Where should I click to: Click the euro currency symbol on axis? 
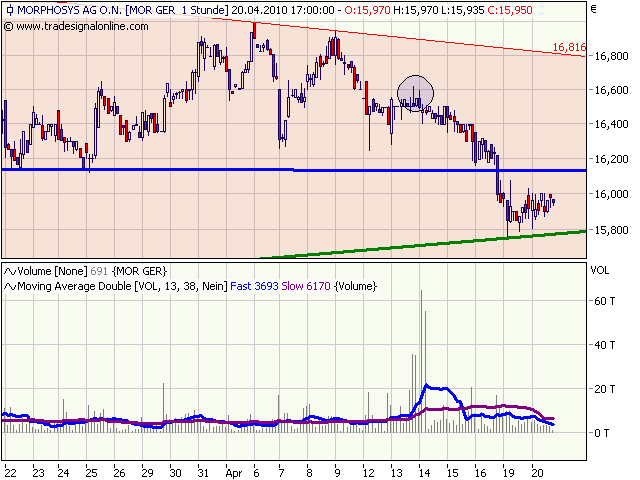[594, 9]
